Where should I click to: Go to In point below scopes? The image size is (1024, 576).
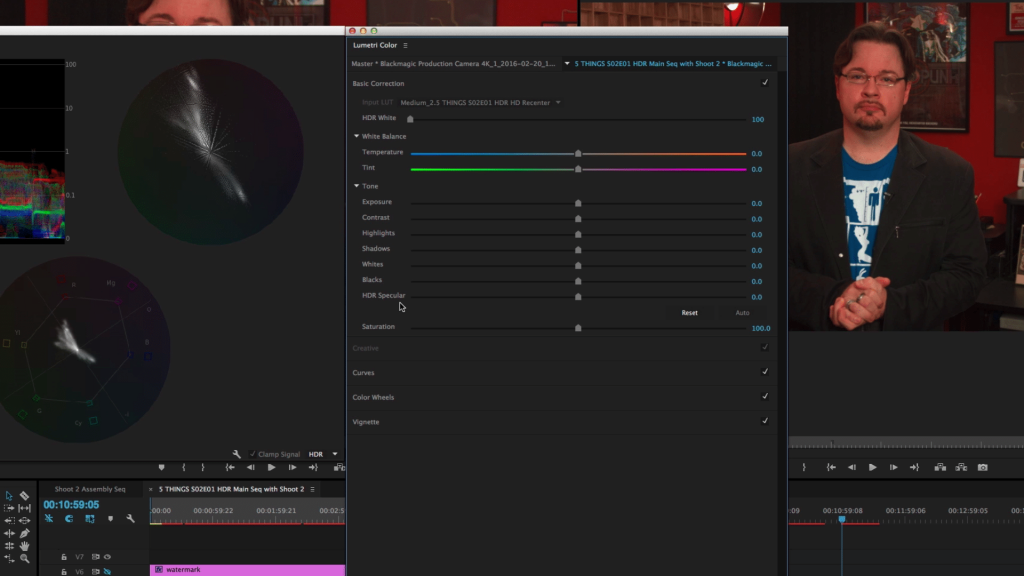(x=230, y=468)
